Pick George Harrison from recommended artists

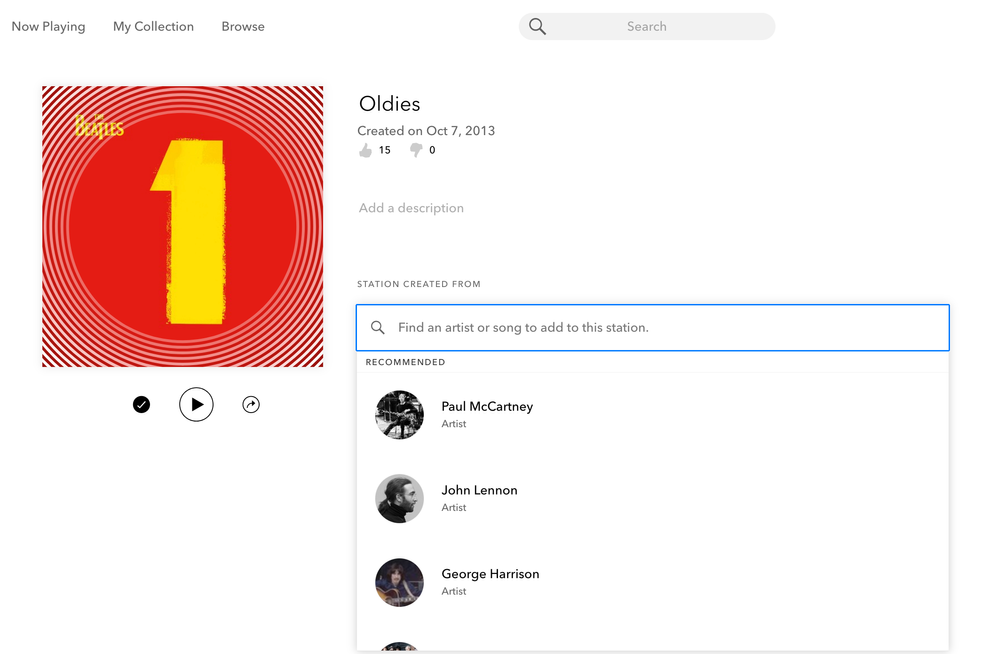490,575
